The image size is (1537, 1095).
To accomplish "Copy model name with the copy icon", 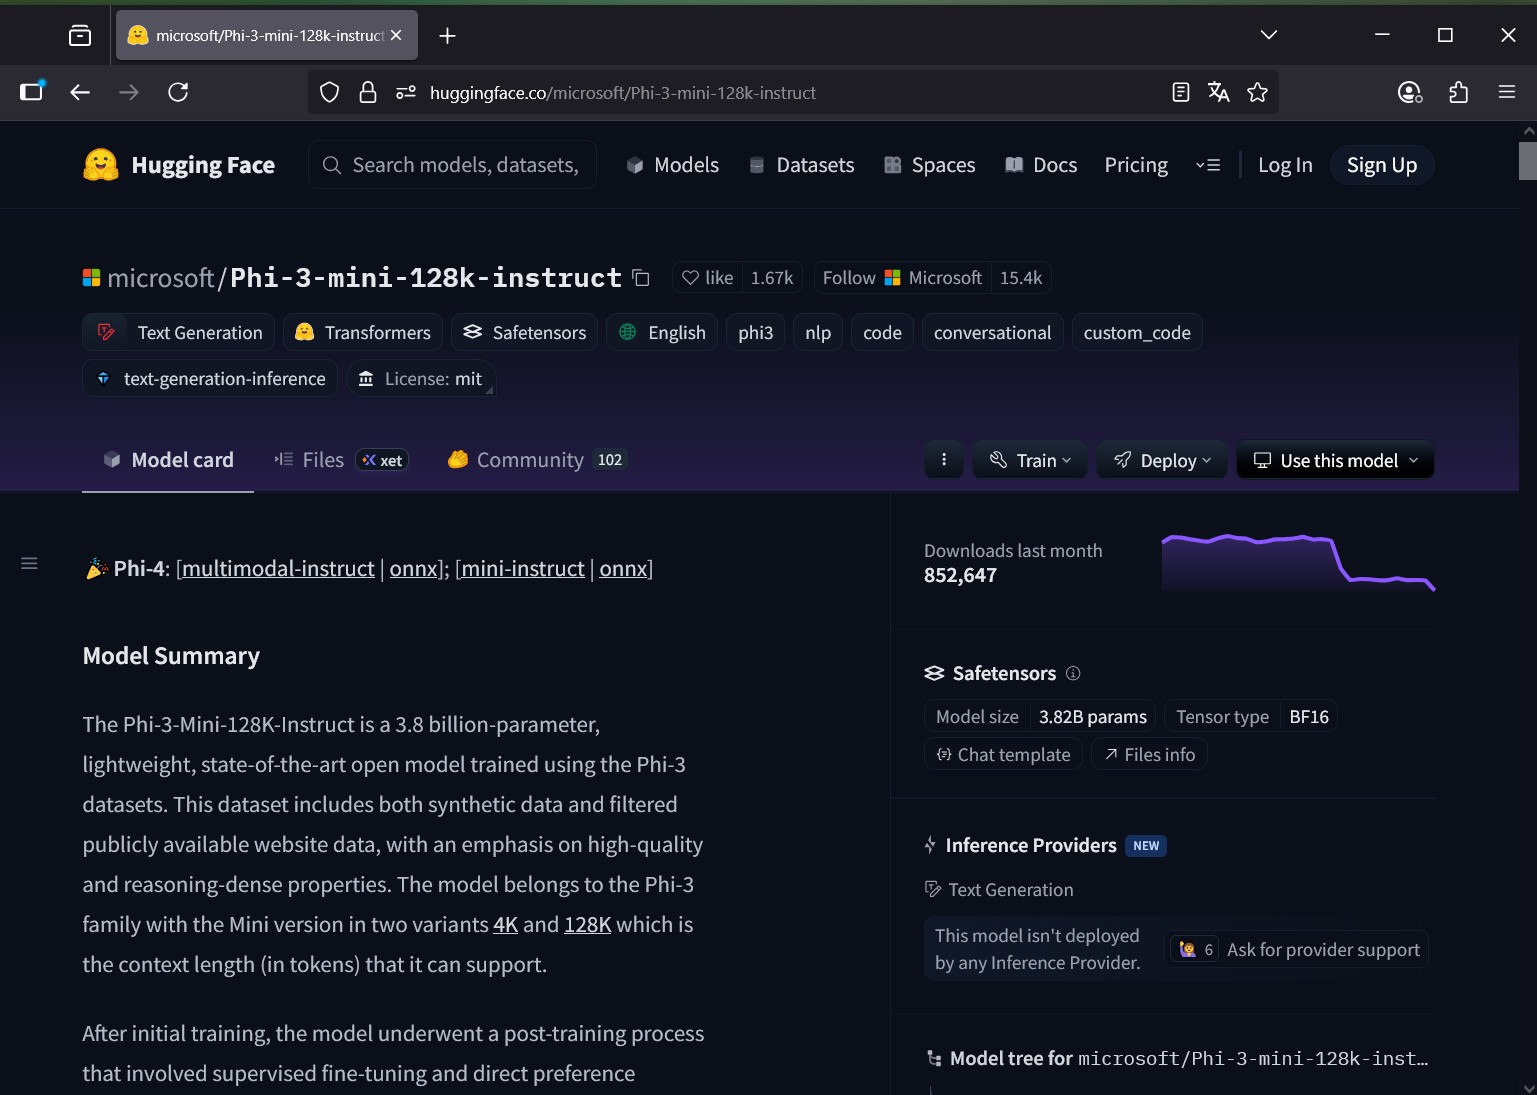I will pyautogui.click(x=641, y=278).
